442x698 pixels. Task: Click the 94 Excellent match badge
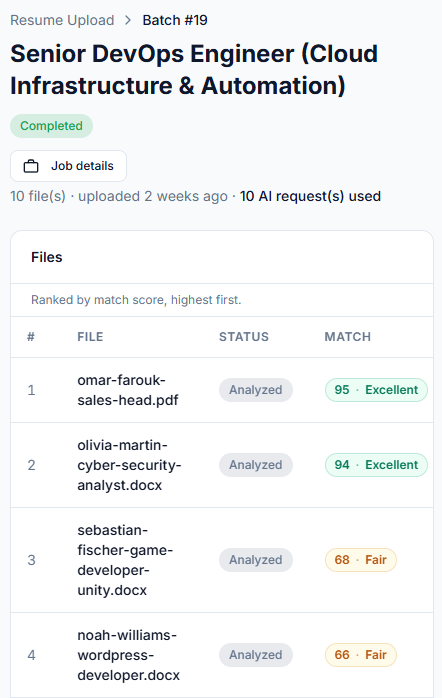pyautogui.click(x=376, y=465)
